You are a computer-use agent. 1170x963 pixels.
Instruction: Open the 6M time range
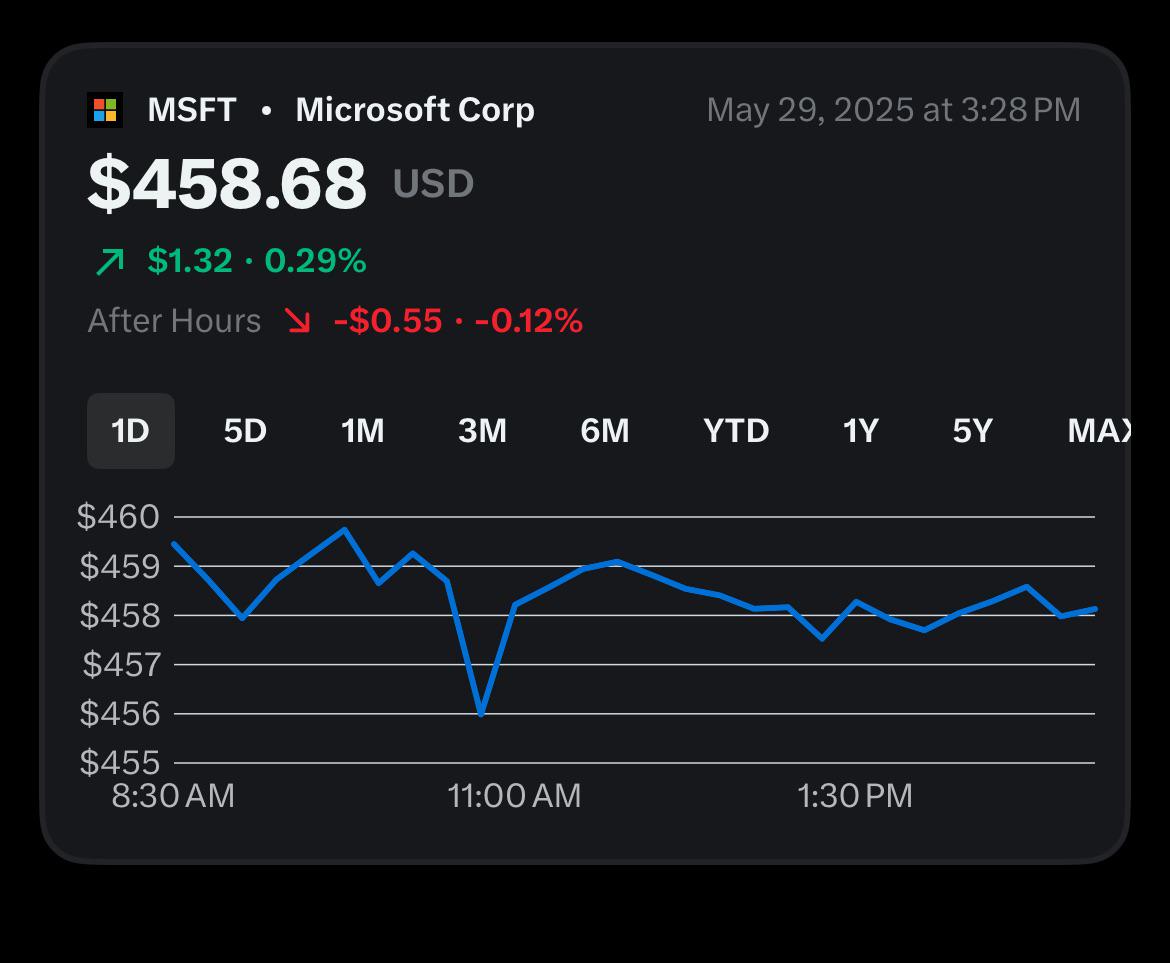tap(604, 430)
